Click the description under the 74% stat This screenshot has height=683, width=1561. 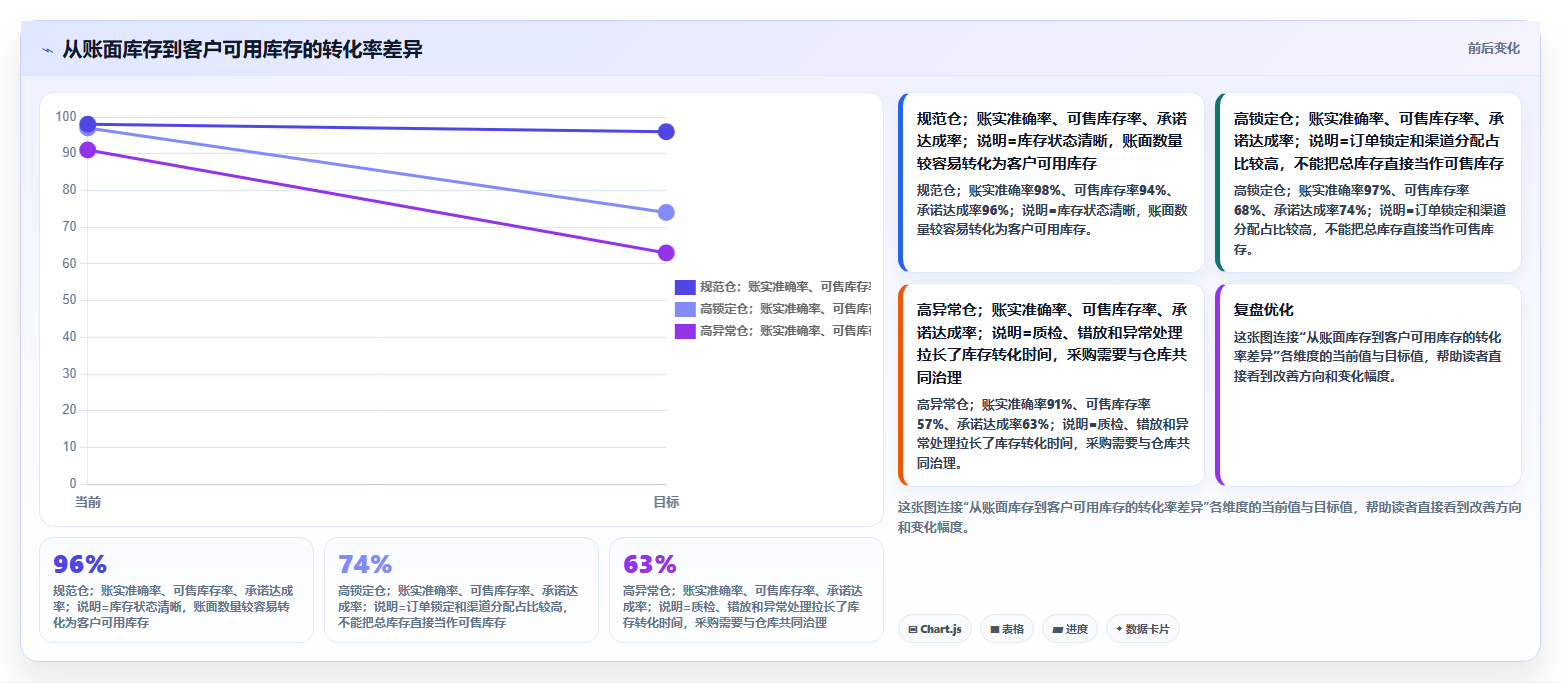tap(459, 607)
